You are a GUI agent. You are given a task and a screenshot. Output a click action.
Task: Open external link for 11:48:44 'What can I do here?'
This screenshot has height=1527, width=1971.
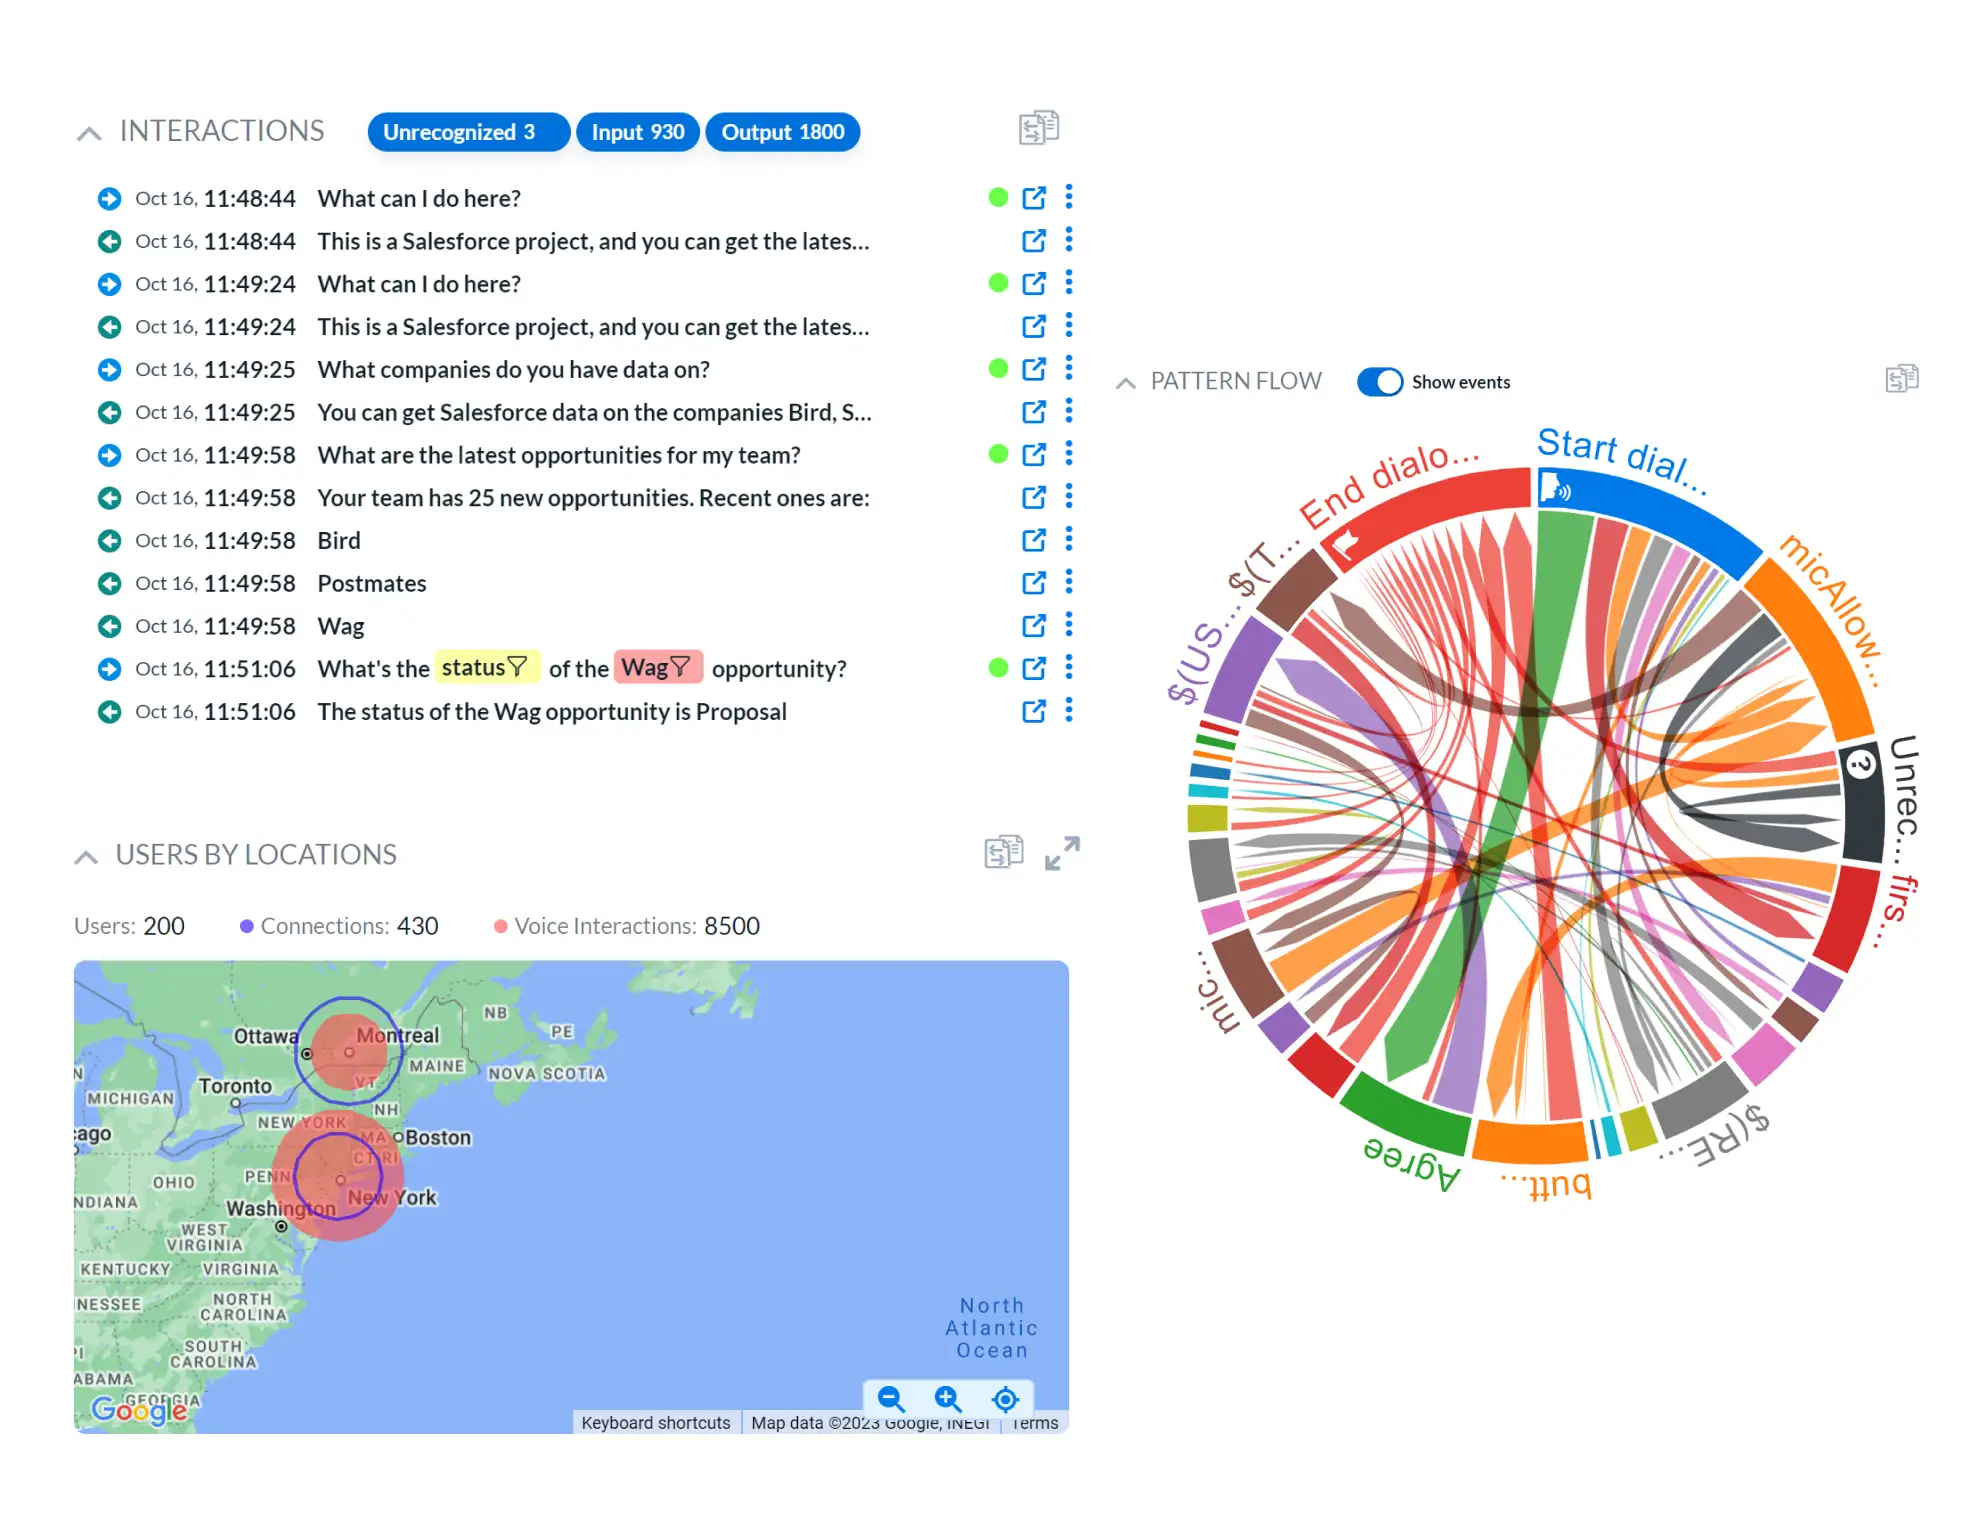pos(1034,198)
